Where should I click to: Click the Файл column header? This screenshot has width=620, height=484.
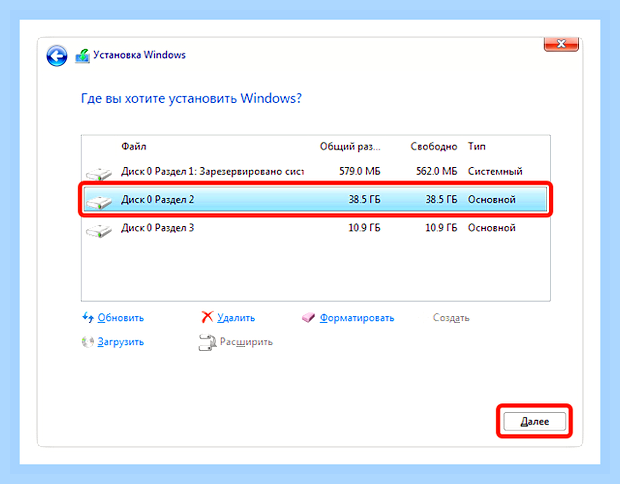134,147
